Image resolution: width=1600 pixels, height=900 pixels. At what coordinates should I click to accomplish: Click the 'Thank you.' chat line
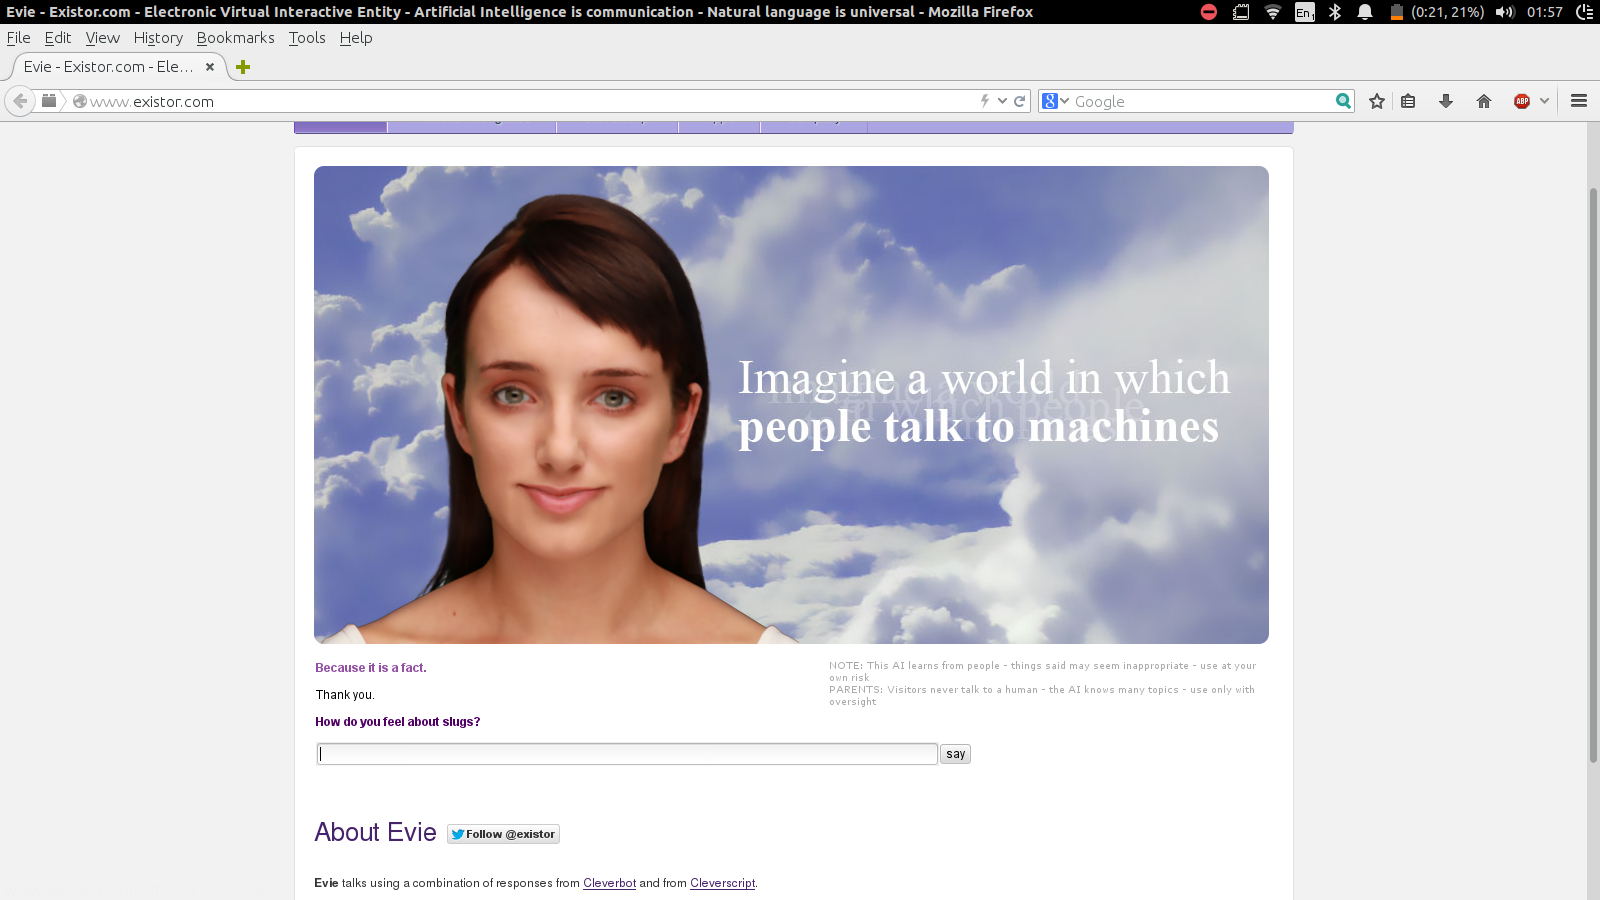point(345,695)
